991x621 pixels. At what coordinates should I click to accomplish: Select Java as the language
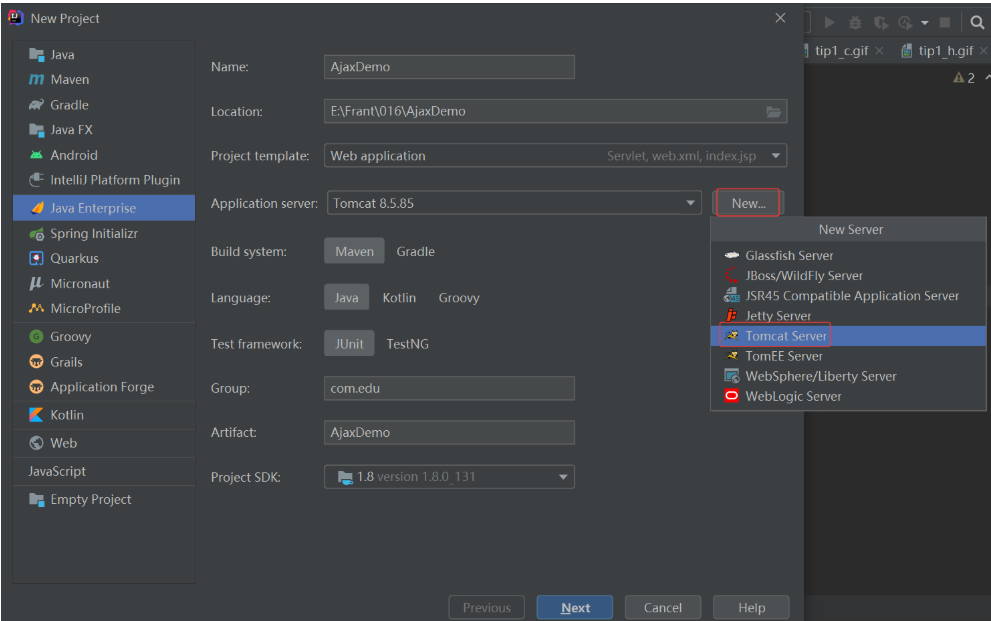(x=346, y=298)
